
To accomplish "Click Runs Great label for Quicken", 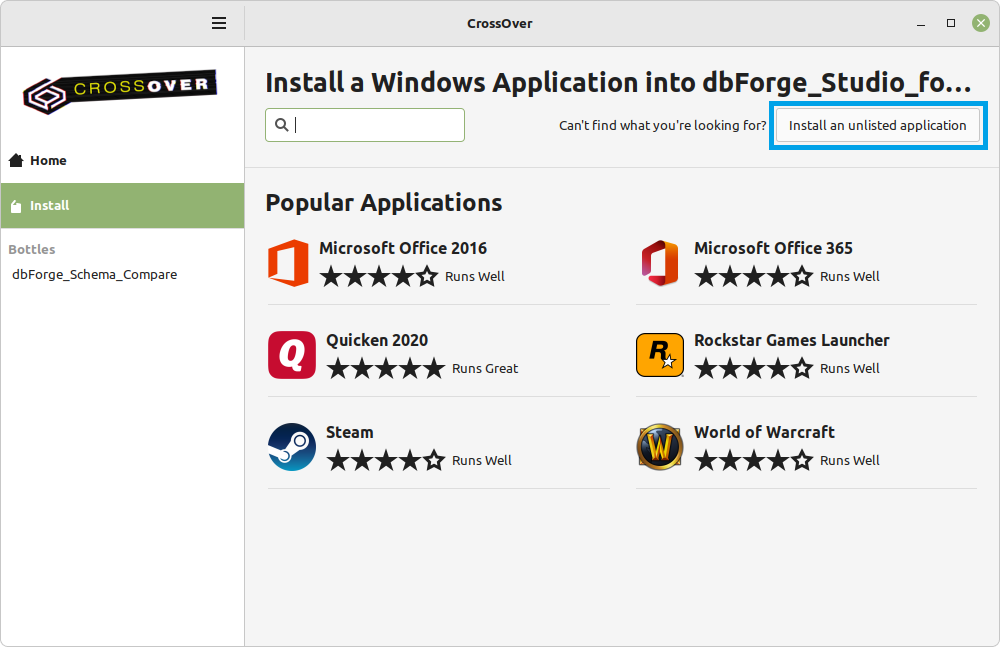I will pos(485,369).
